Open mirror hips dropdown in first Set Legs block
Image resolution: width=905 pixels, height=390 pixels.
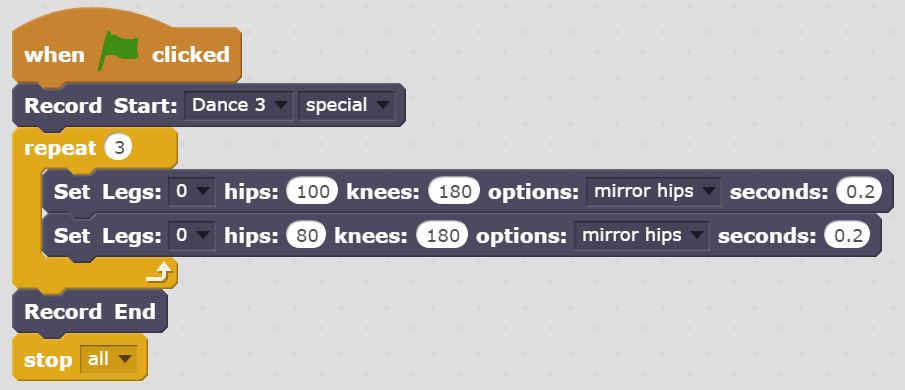(654, 192)
